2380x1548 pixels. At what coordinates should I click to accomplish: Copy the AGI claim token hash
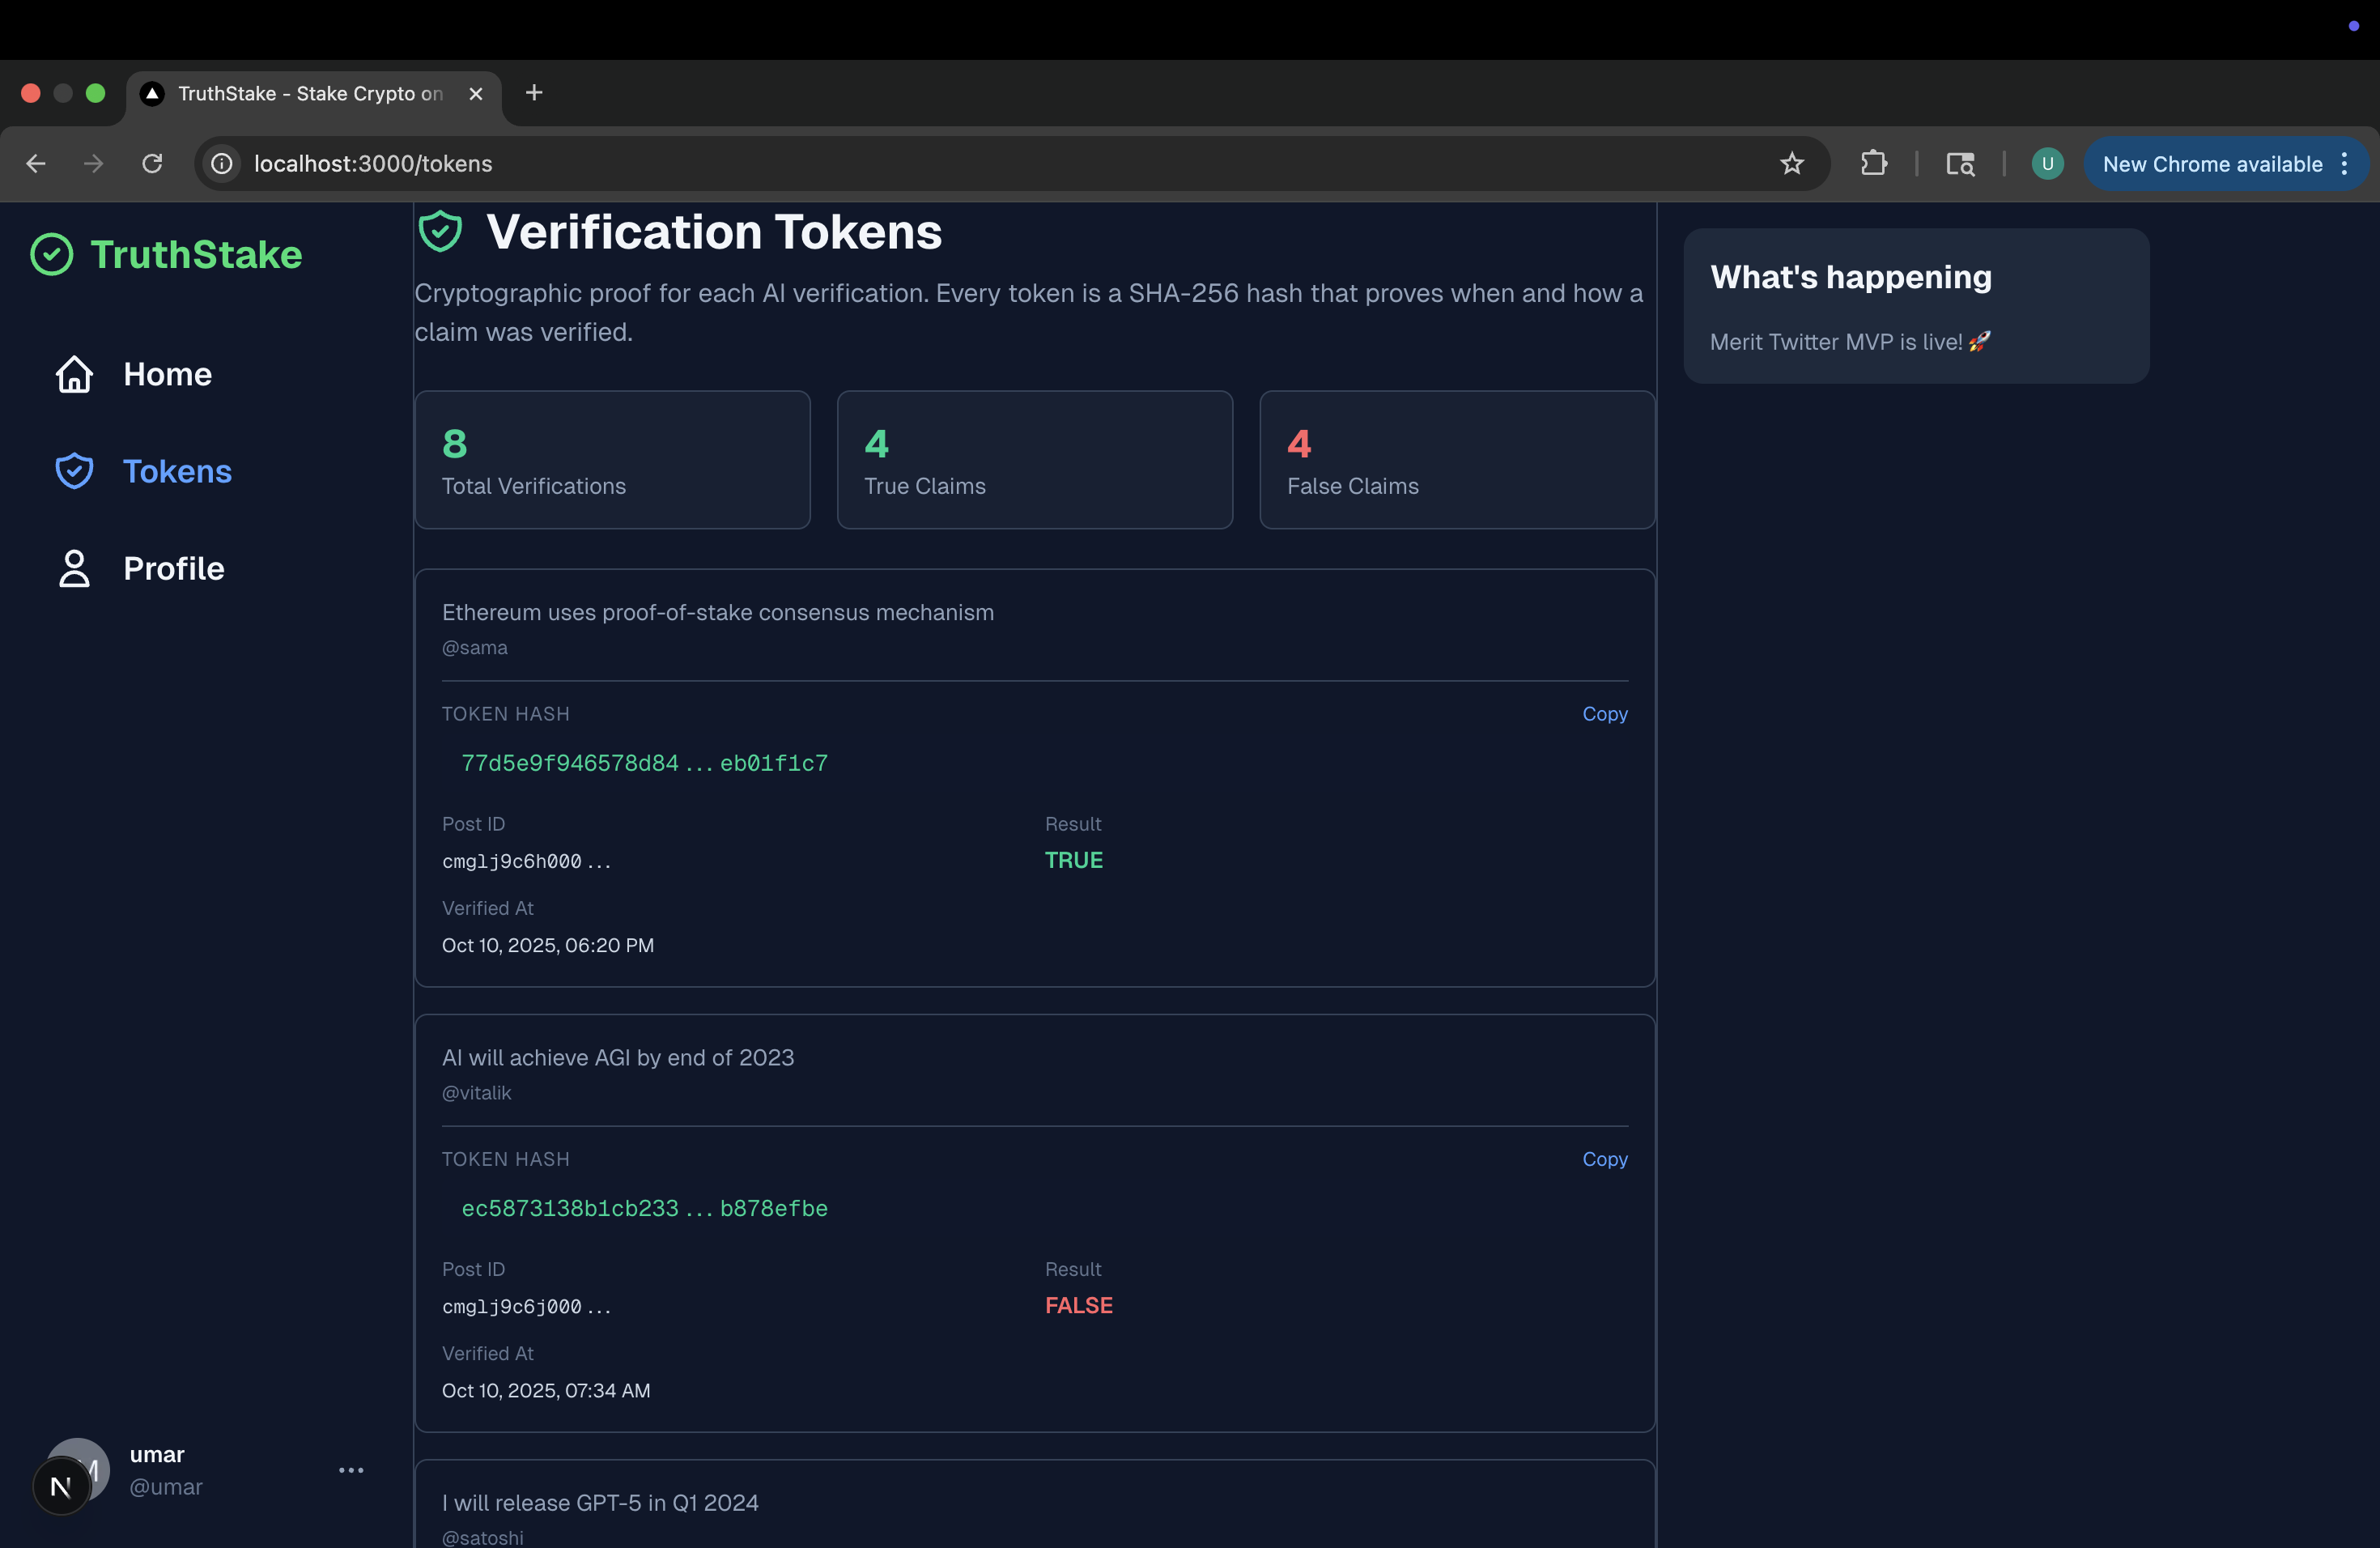coord(1604,1159)
